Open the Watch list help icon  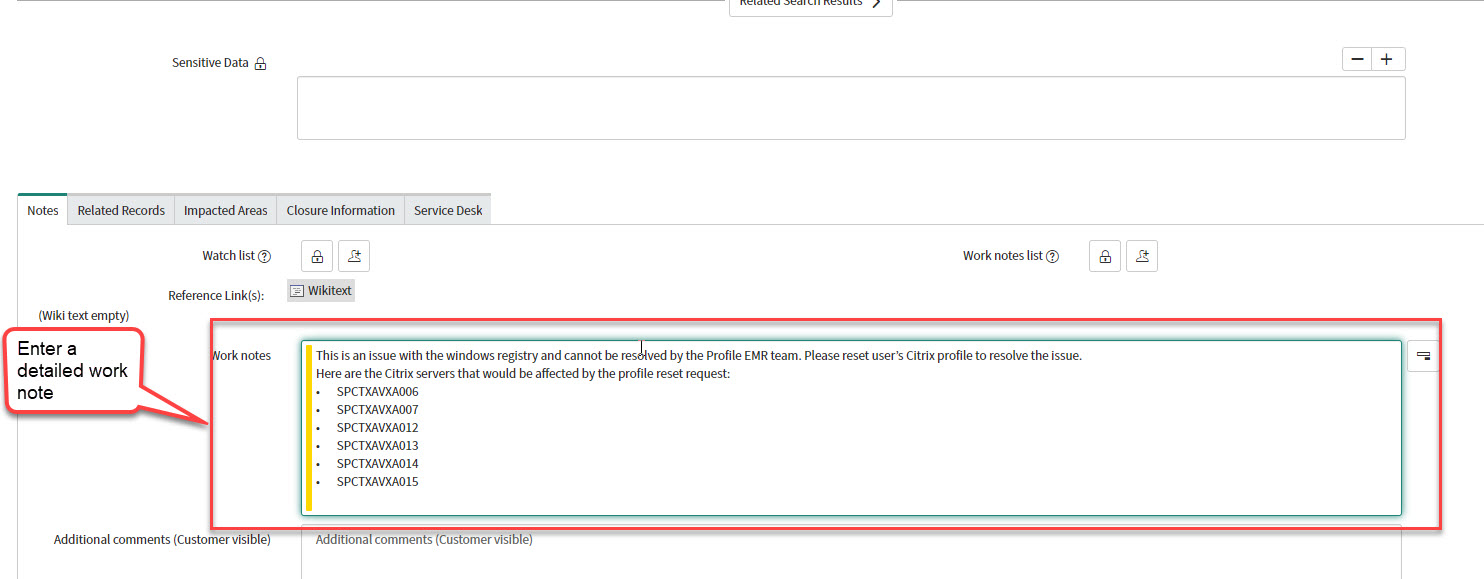pos(265,256)
